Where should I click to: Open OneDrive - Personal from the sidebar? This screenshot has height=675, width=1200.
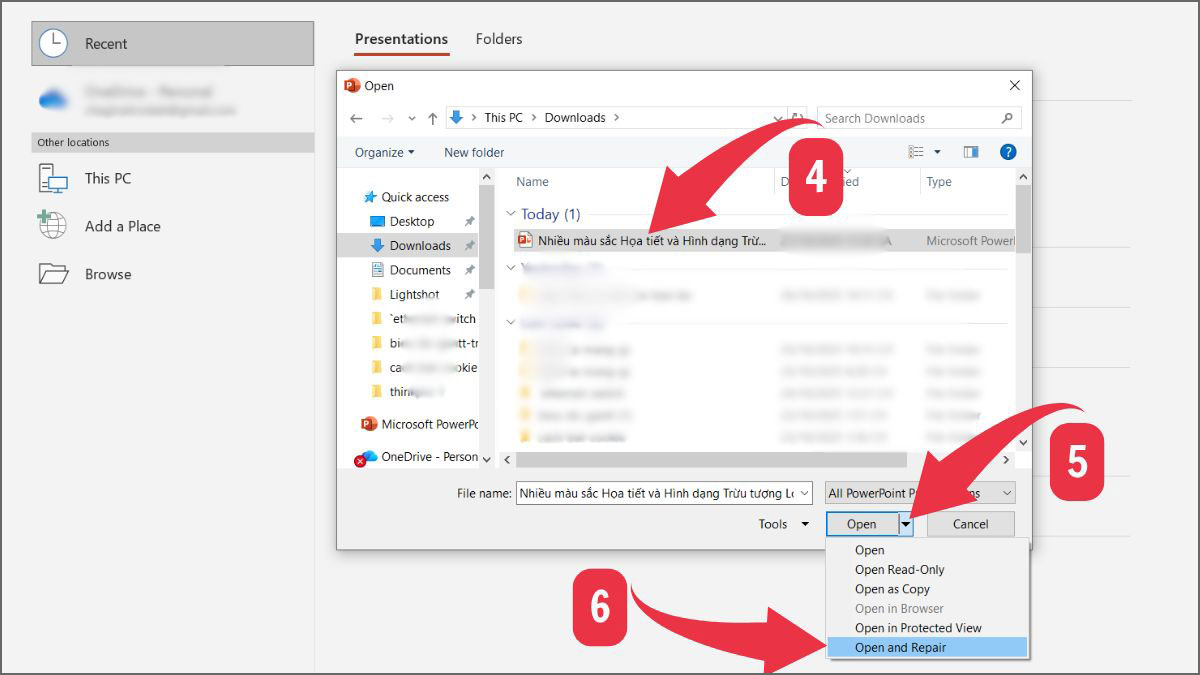click(x=426, y=457)
